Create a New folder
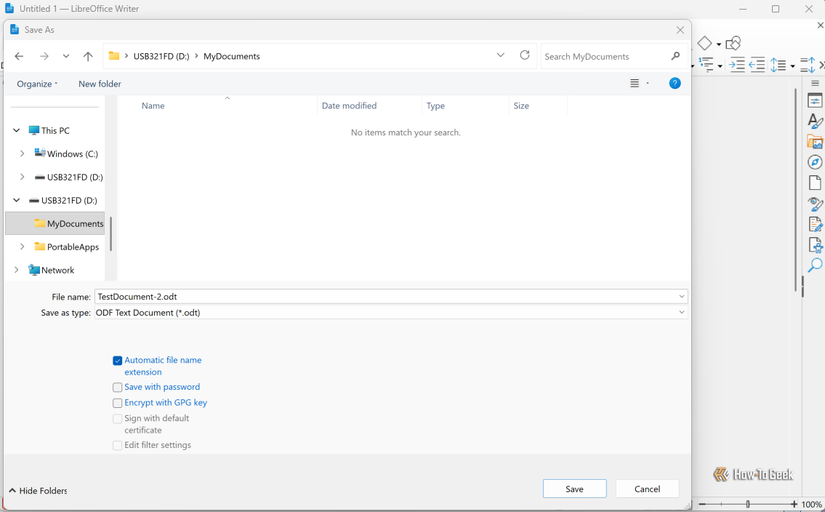825x512 pixels. (x=99, y=84)
